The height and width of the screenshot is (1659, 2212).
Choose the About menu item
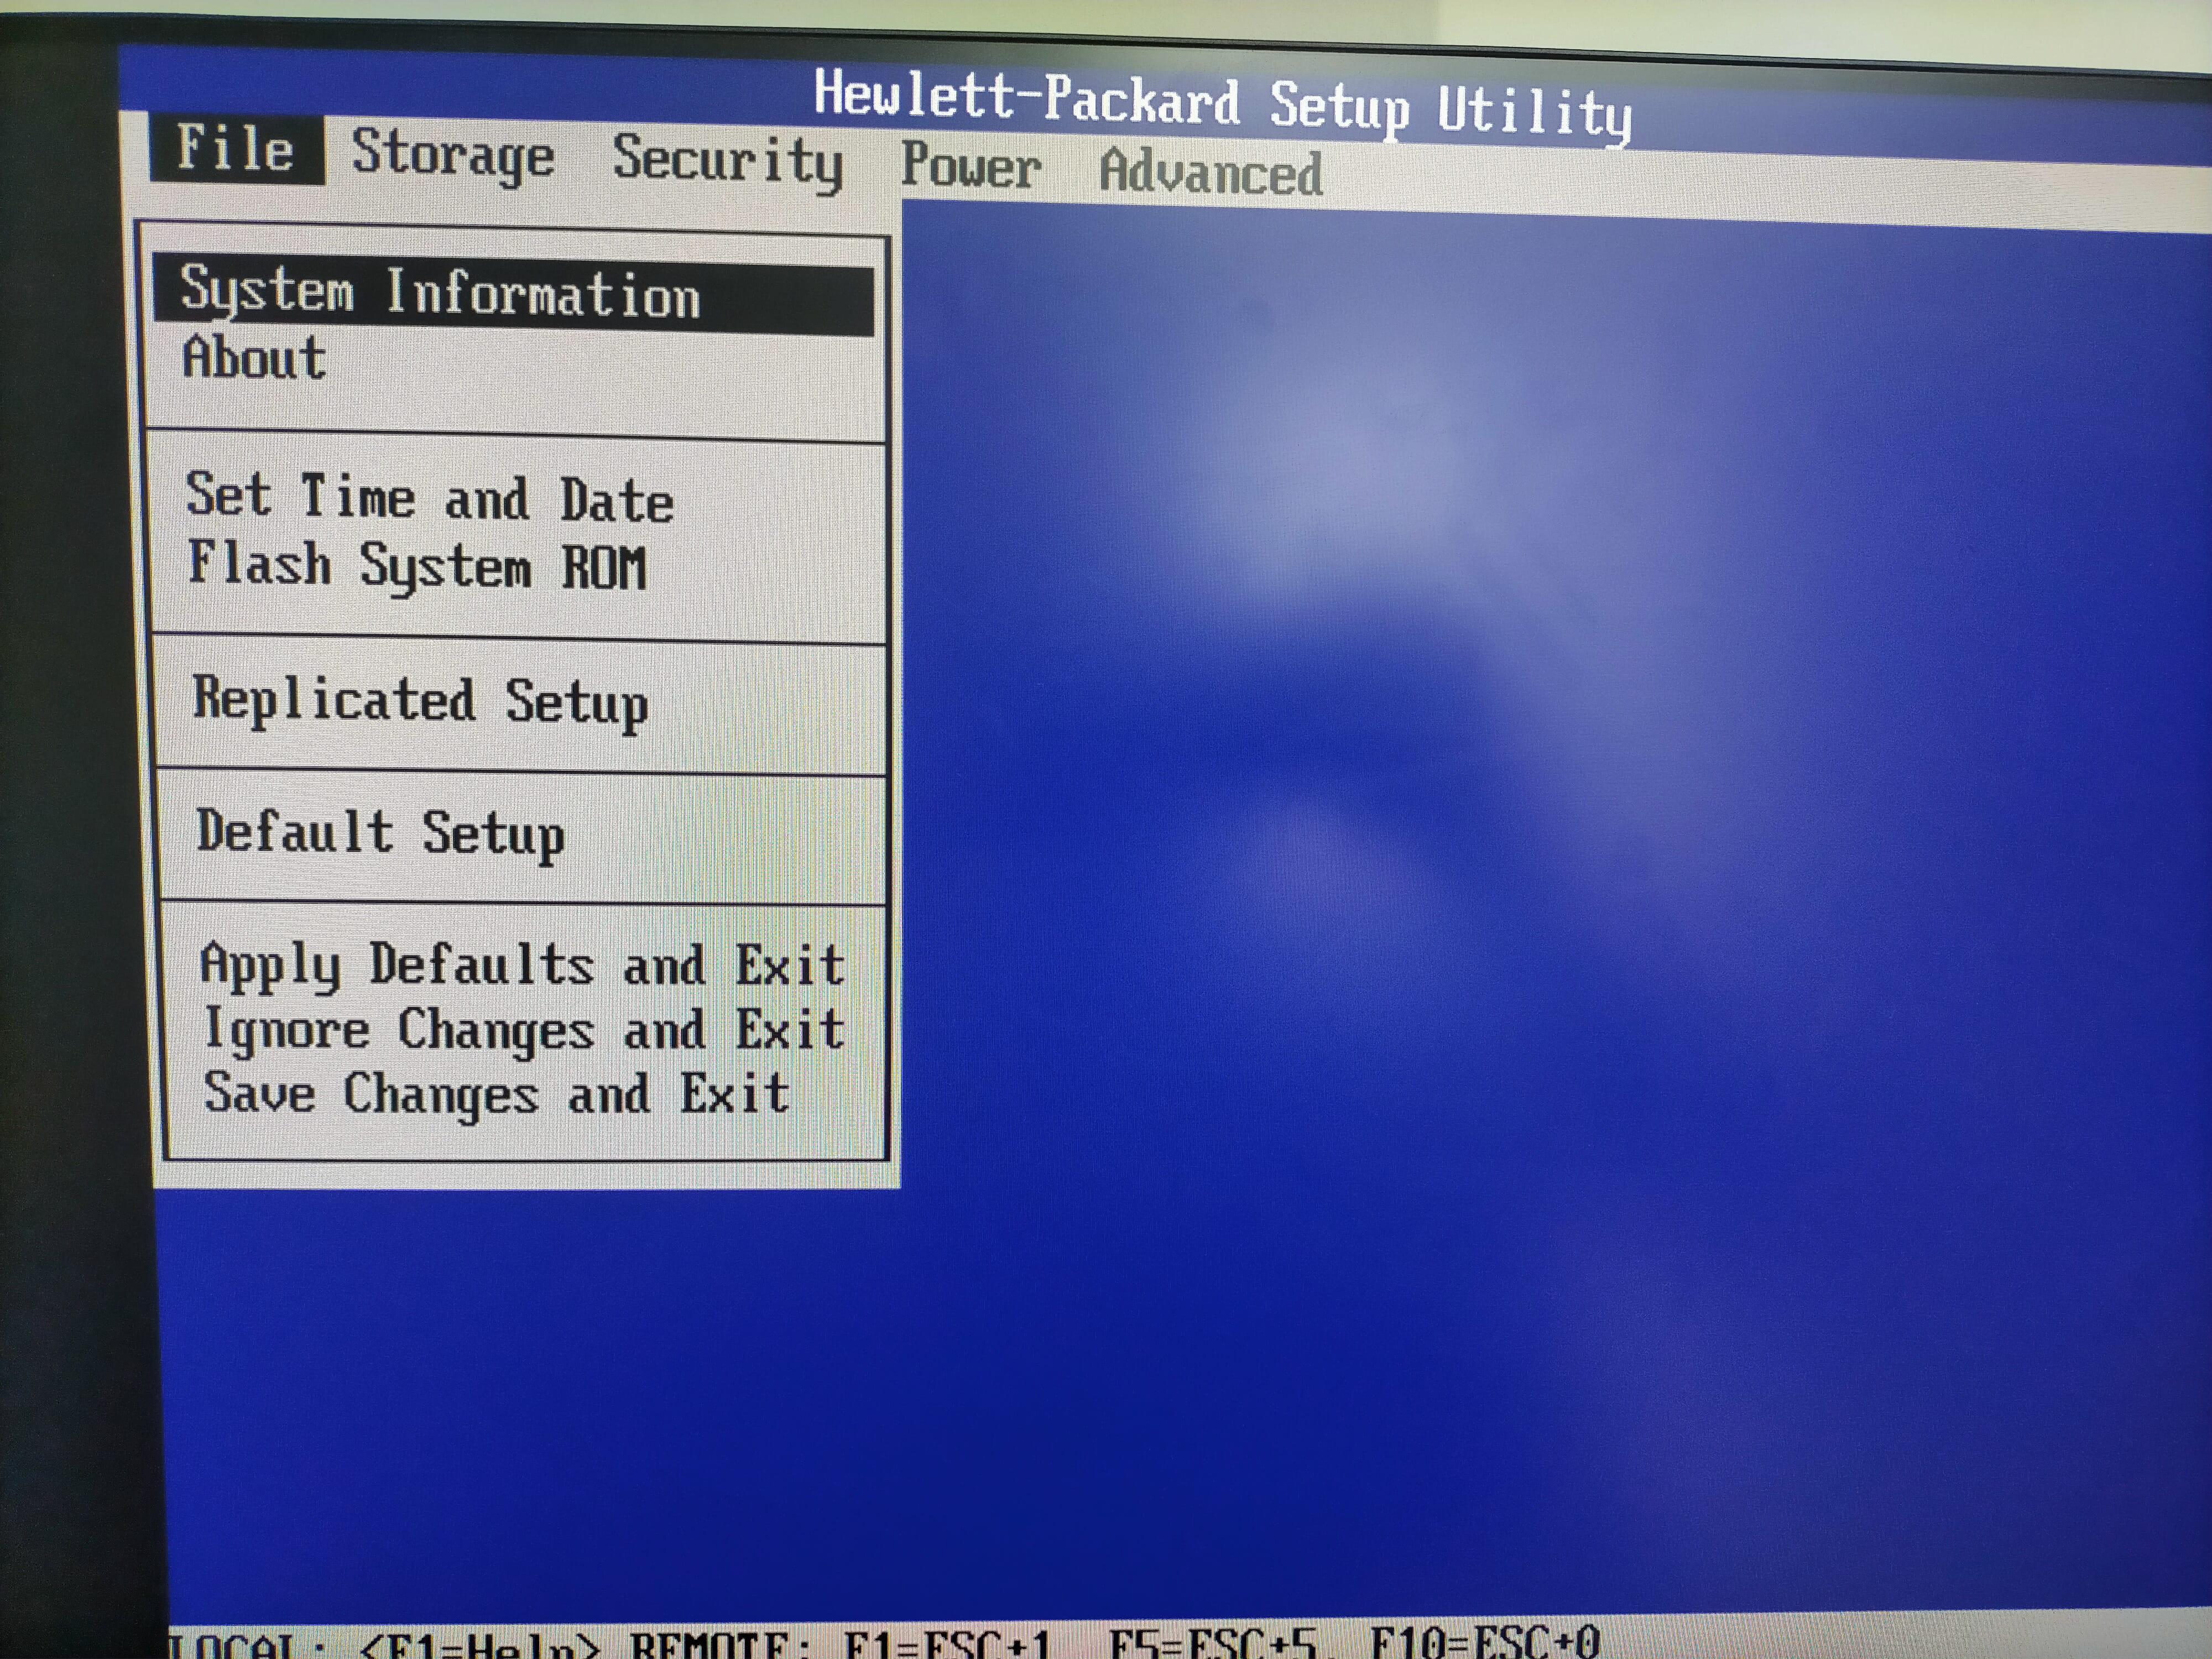tap(255, 359)
